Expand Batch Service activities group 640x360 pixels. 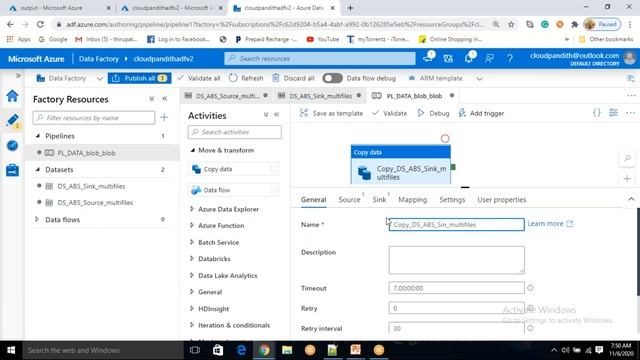tap(192, 242)
